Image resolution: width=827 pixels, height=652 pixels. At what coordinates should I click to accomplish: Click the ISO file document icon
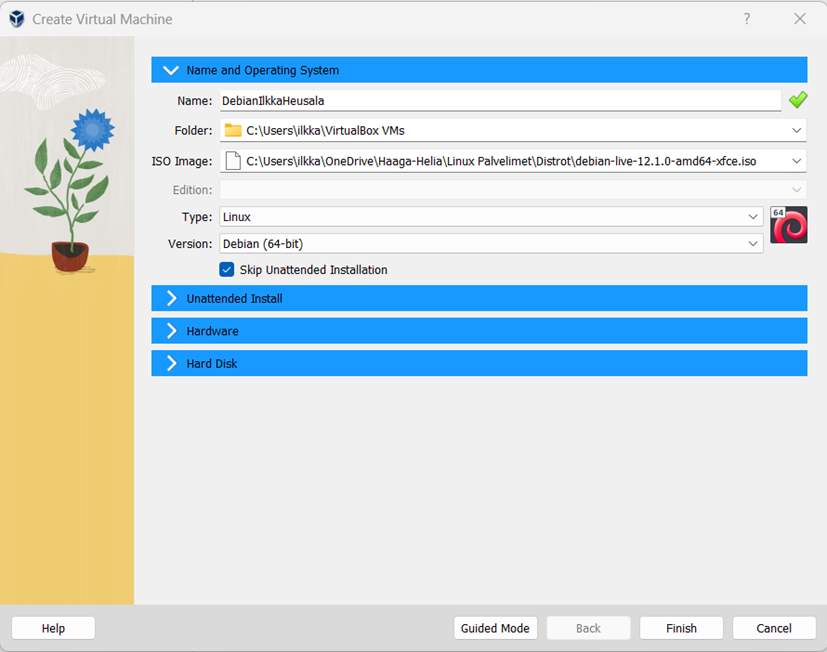pos(233,160)
